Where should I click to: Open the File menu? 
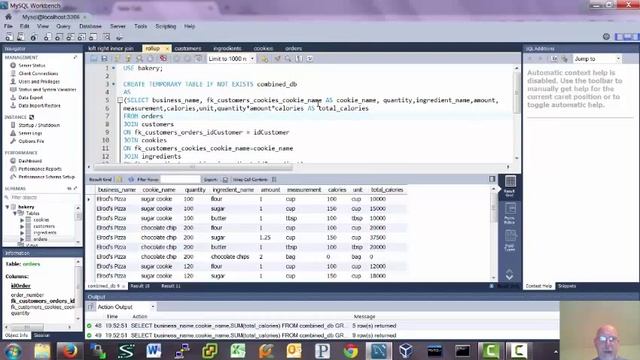point(8,26)
